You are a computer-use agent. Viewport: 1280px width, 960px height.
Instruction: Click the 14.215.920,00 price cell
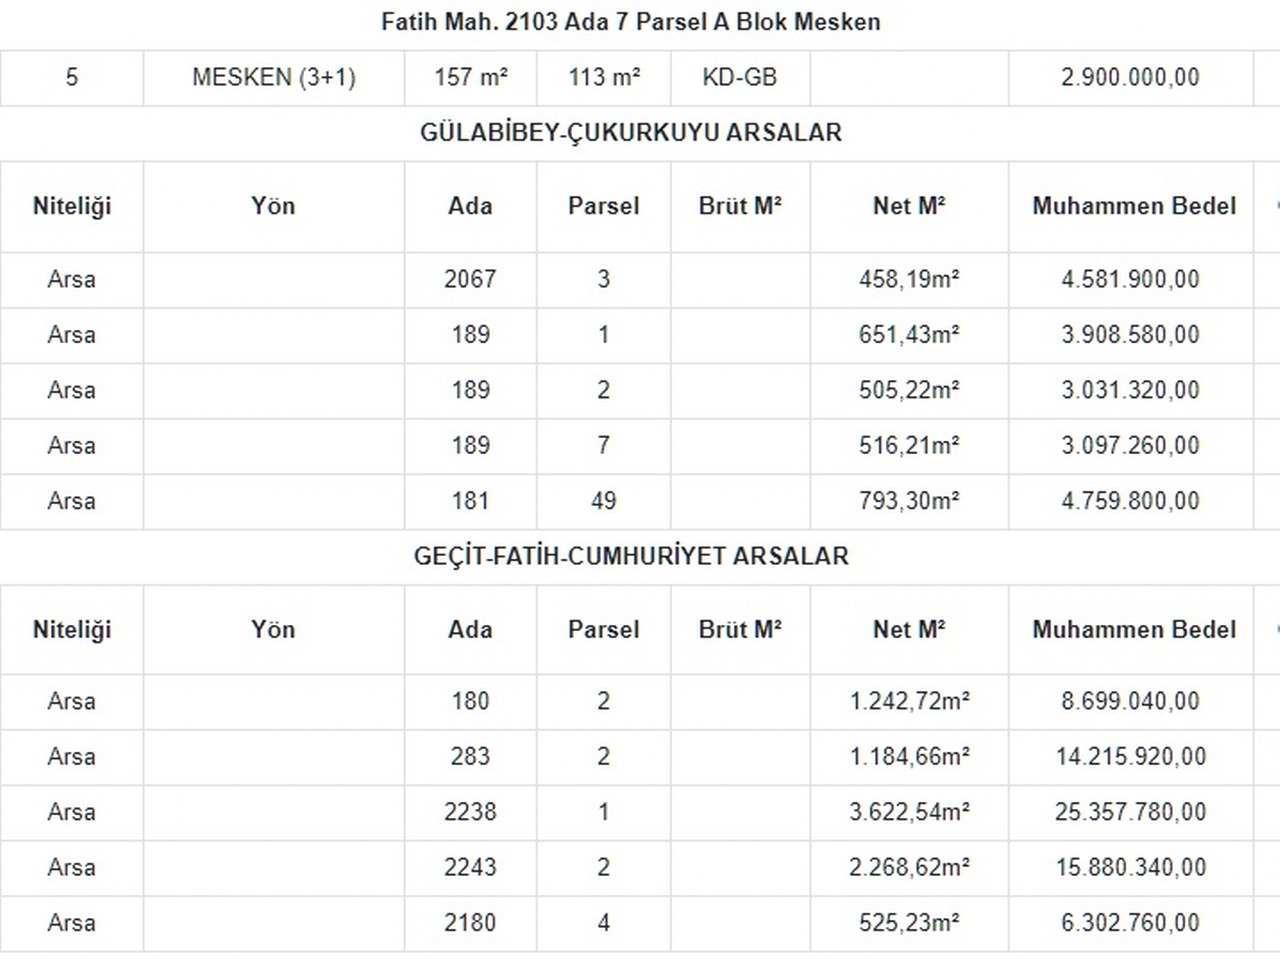pyautogui.click(x=1130, y=757)
